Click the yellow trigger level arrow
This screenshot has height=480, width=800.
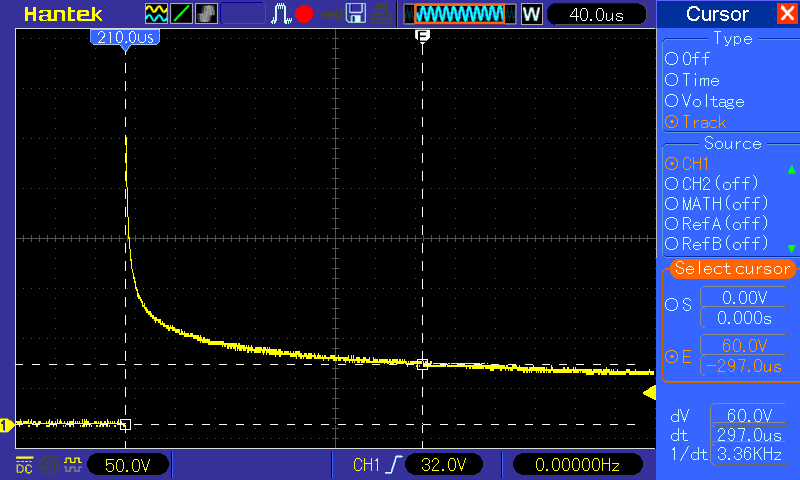649,393
